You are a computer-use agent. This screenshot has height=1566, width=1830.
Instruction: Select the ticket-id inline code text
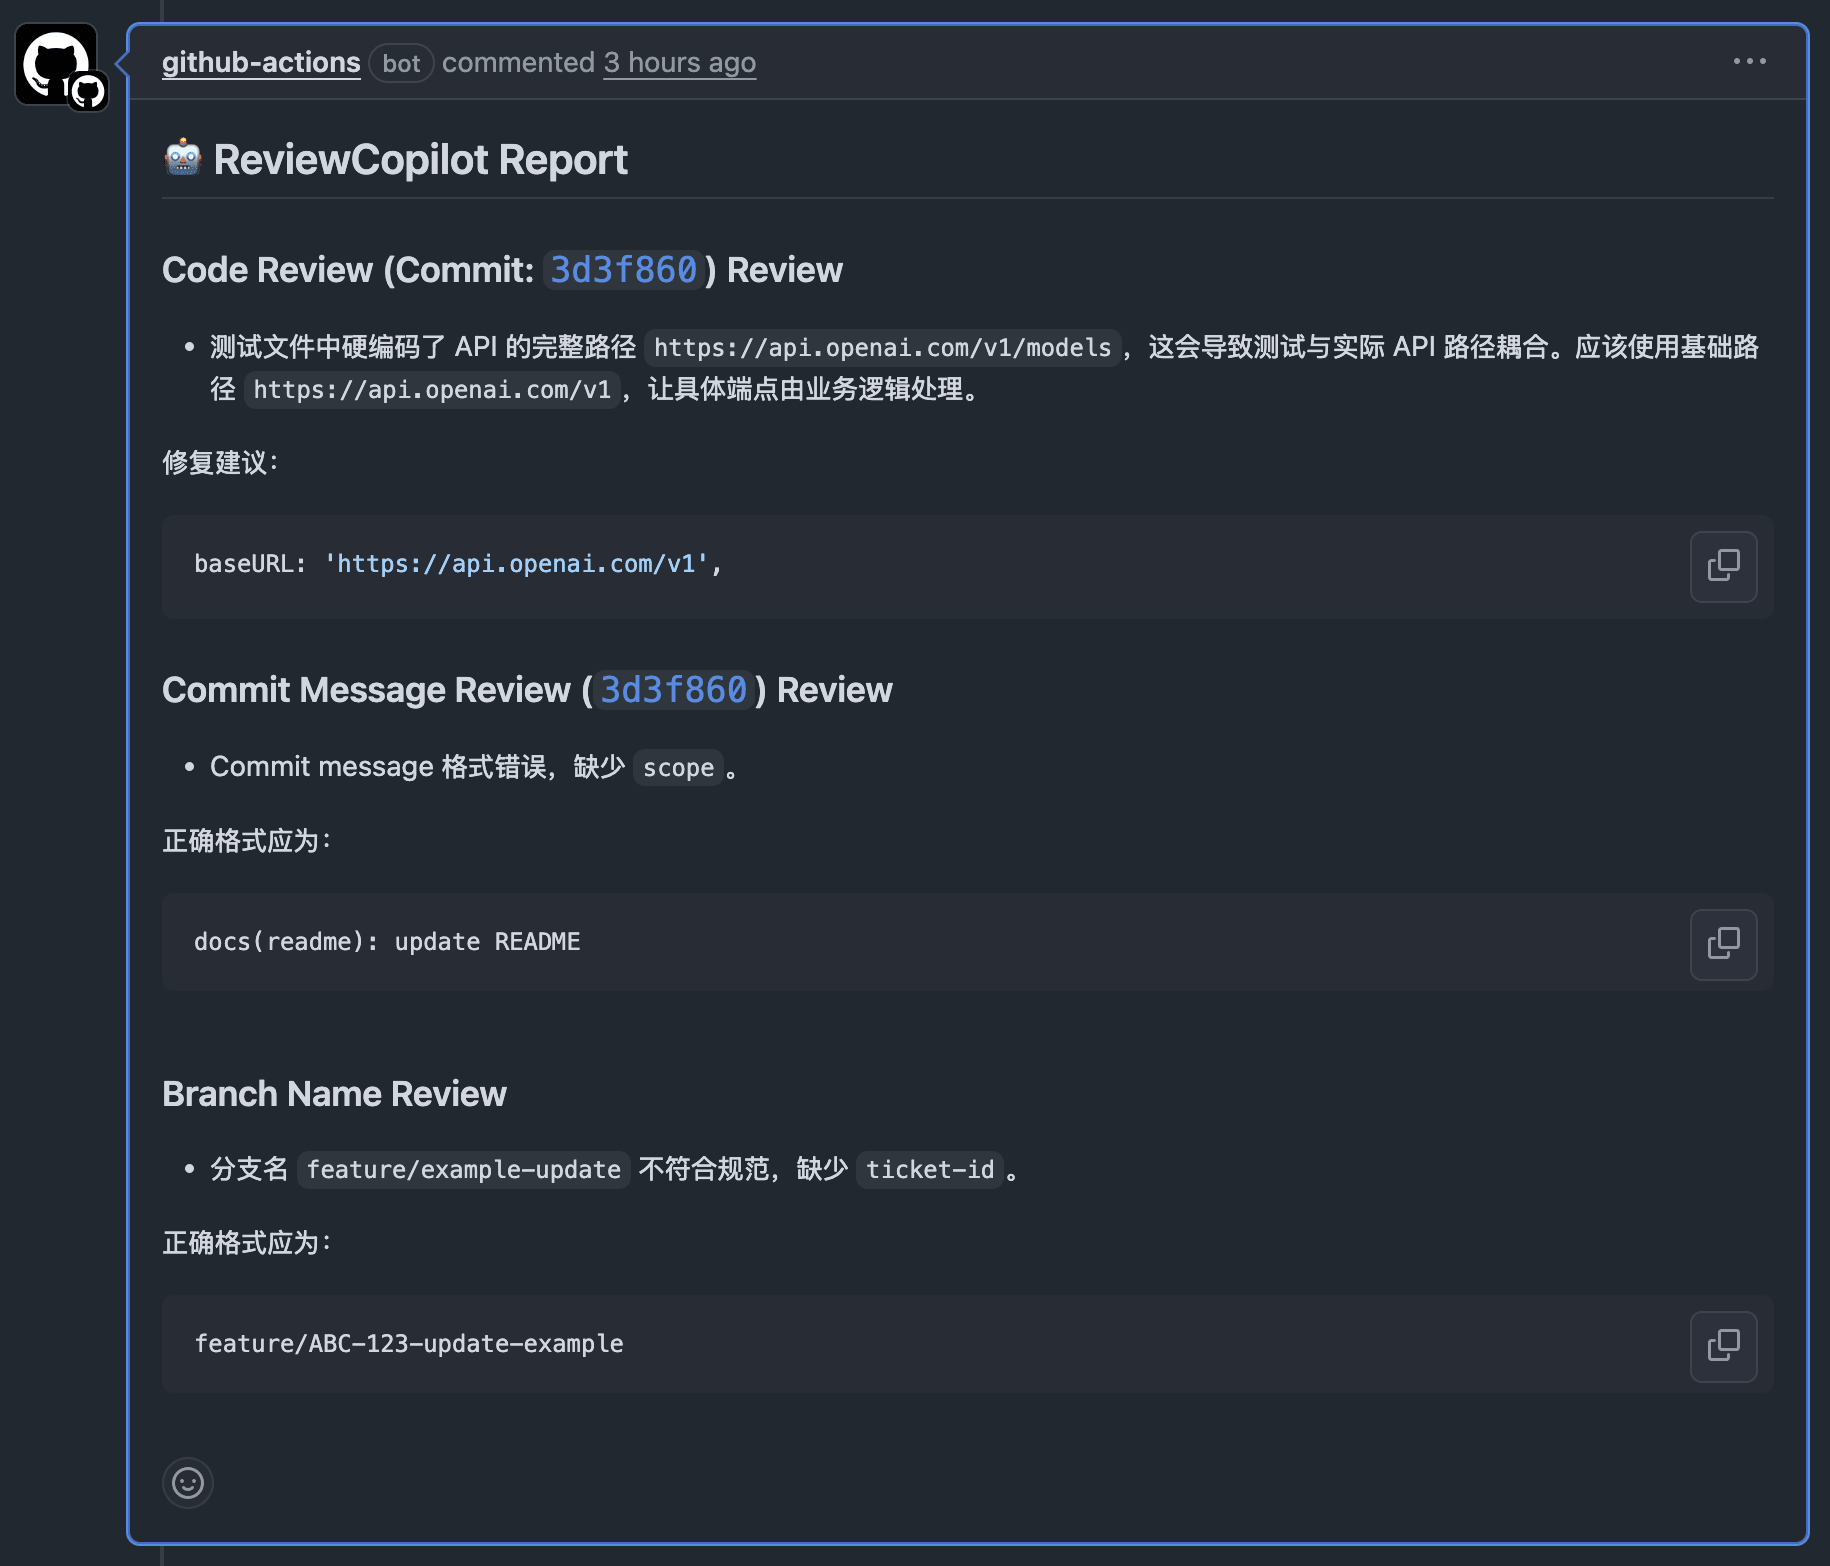point(930,1169)
